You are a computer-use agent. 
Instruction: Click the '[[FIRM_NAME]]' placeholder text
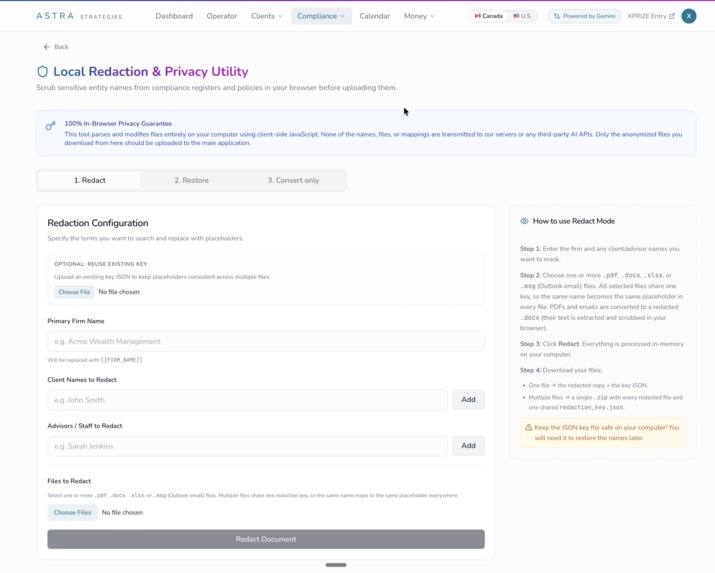click(121, 360)
